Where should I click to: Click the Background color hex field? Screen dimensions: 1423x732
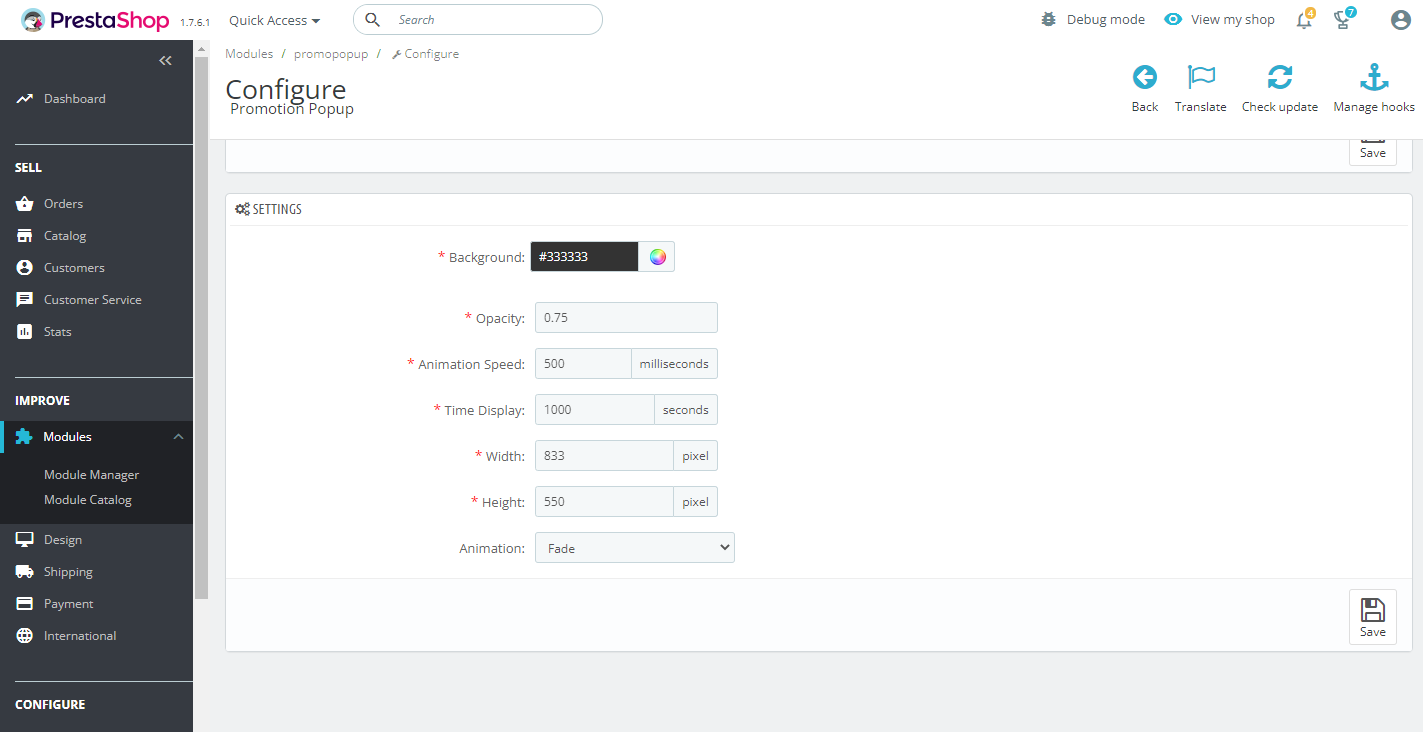pos(584,257)
